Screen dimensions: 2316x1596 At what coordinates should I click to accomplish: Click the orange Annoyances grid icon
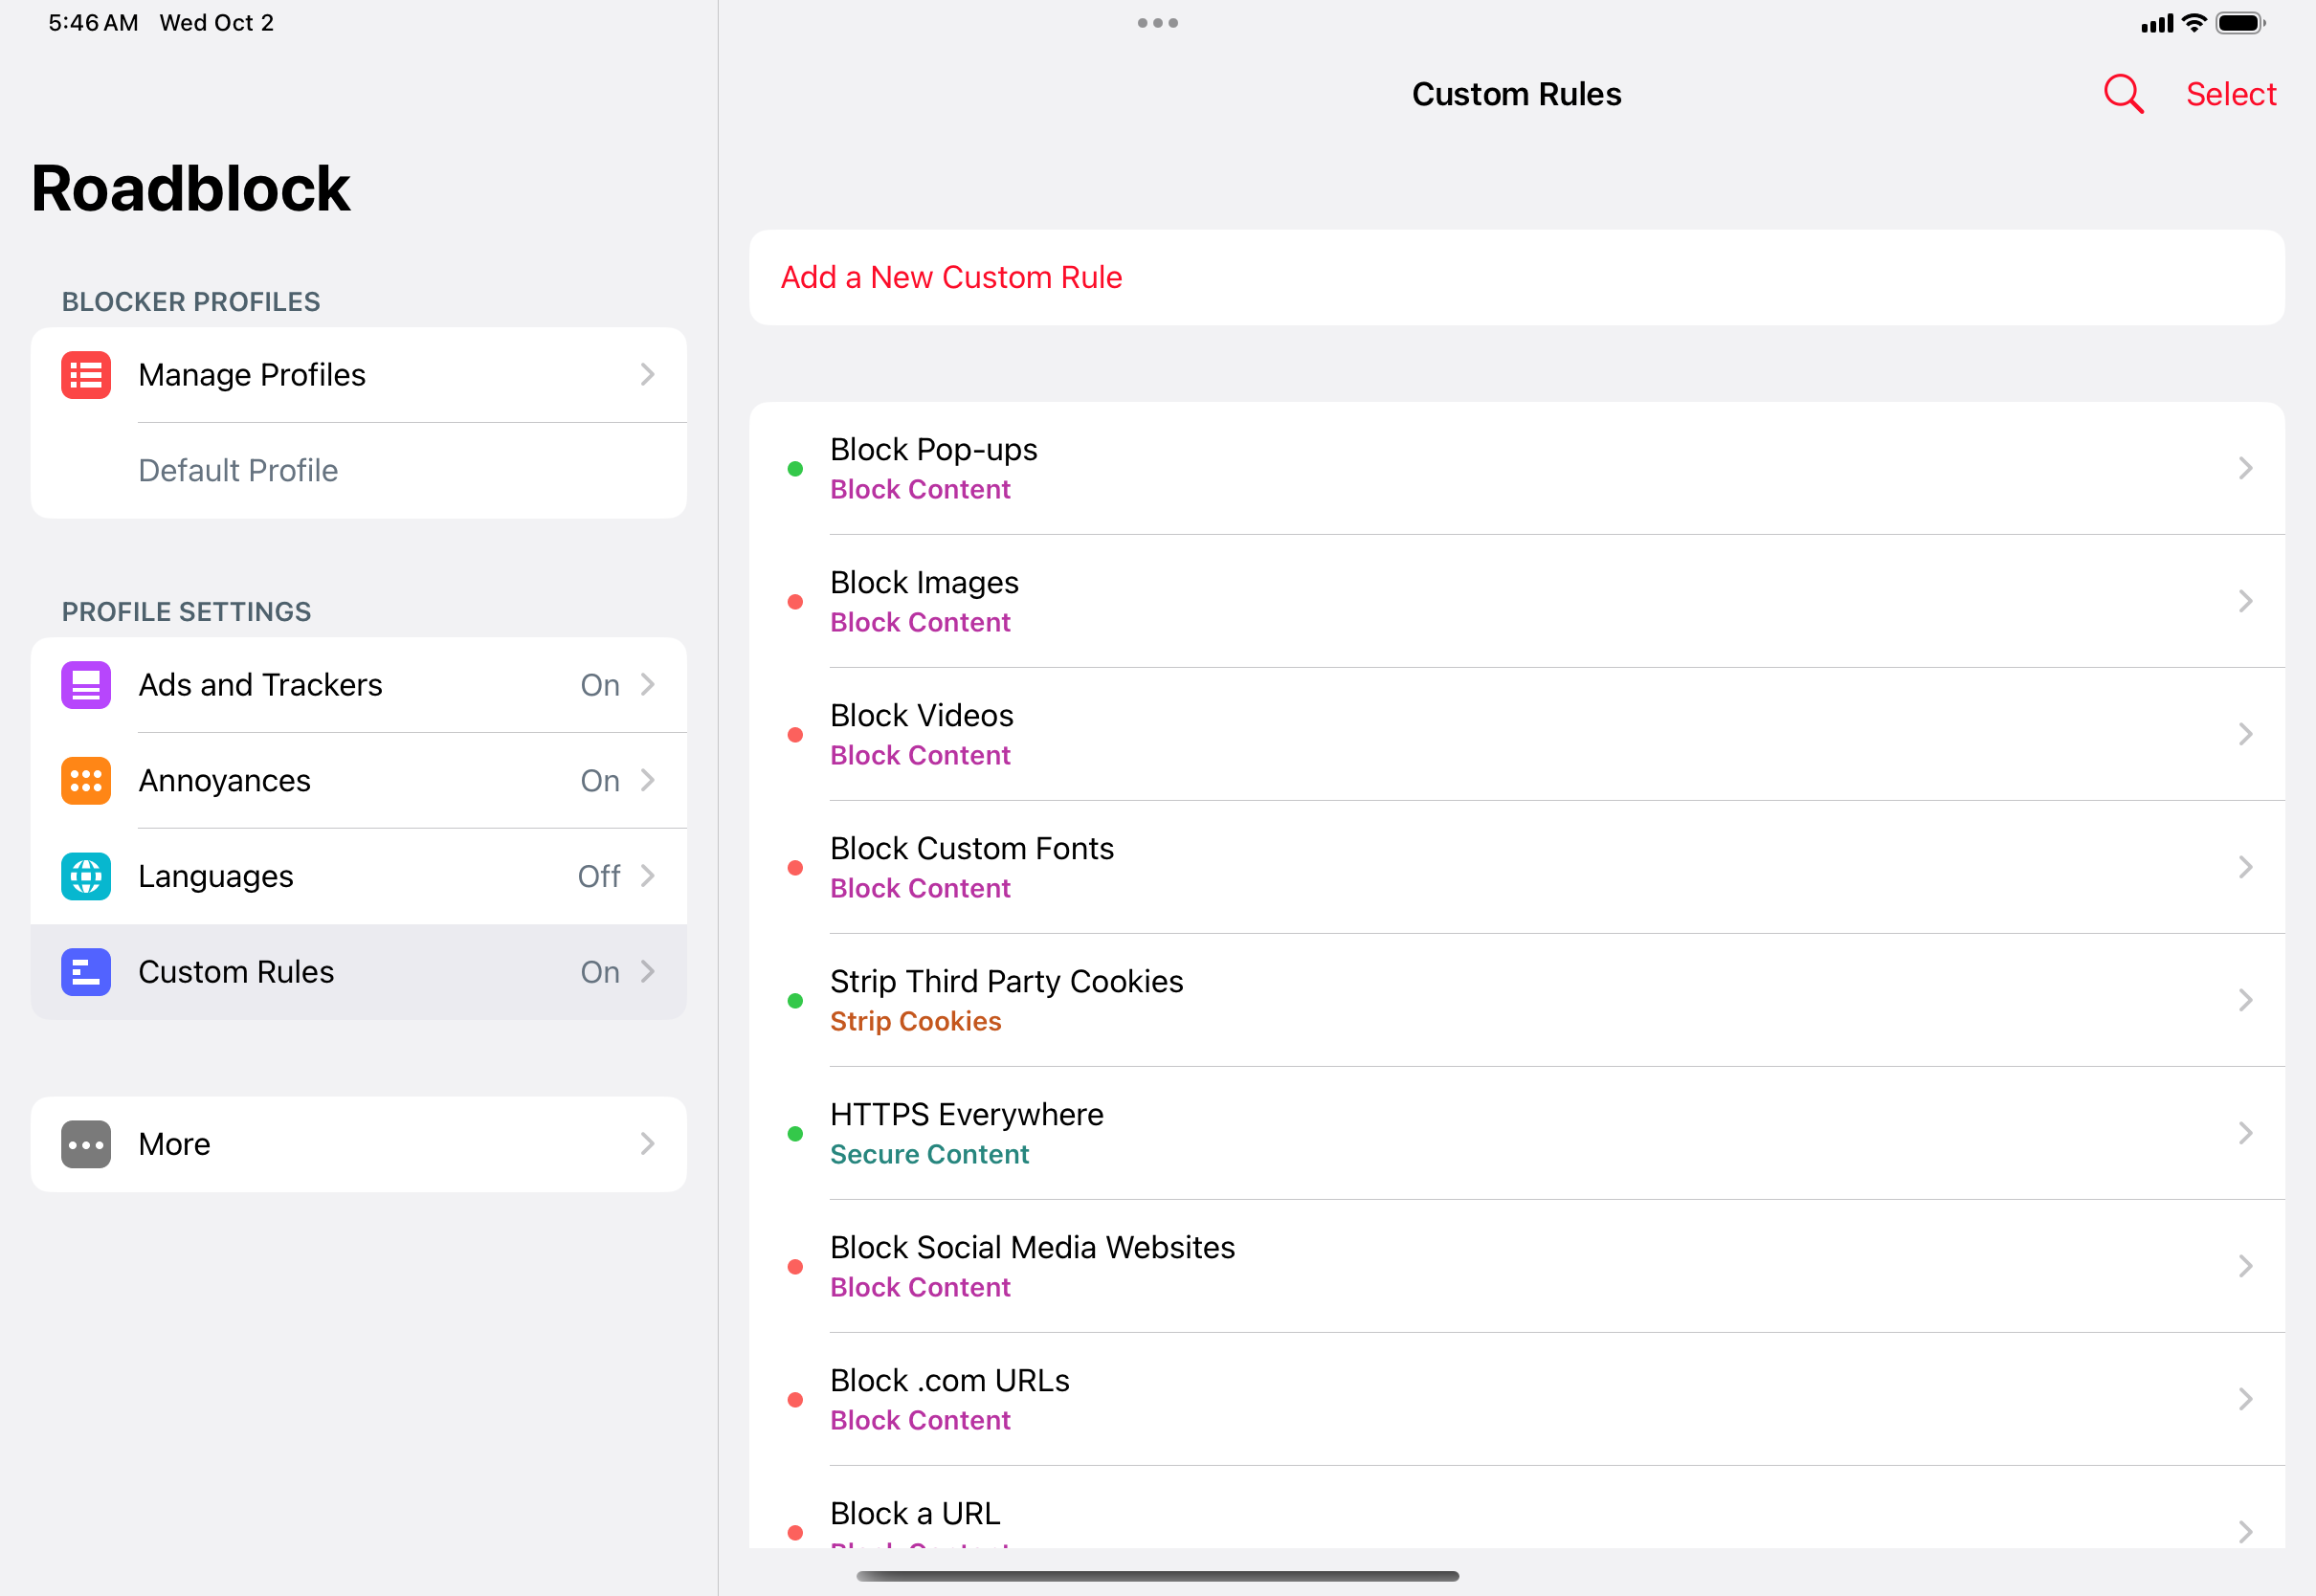[x=86, y=781]
